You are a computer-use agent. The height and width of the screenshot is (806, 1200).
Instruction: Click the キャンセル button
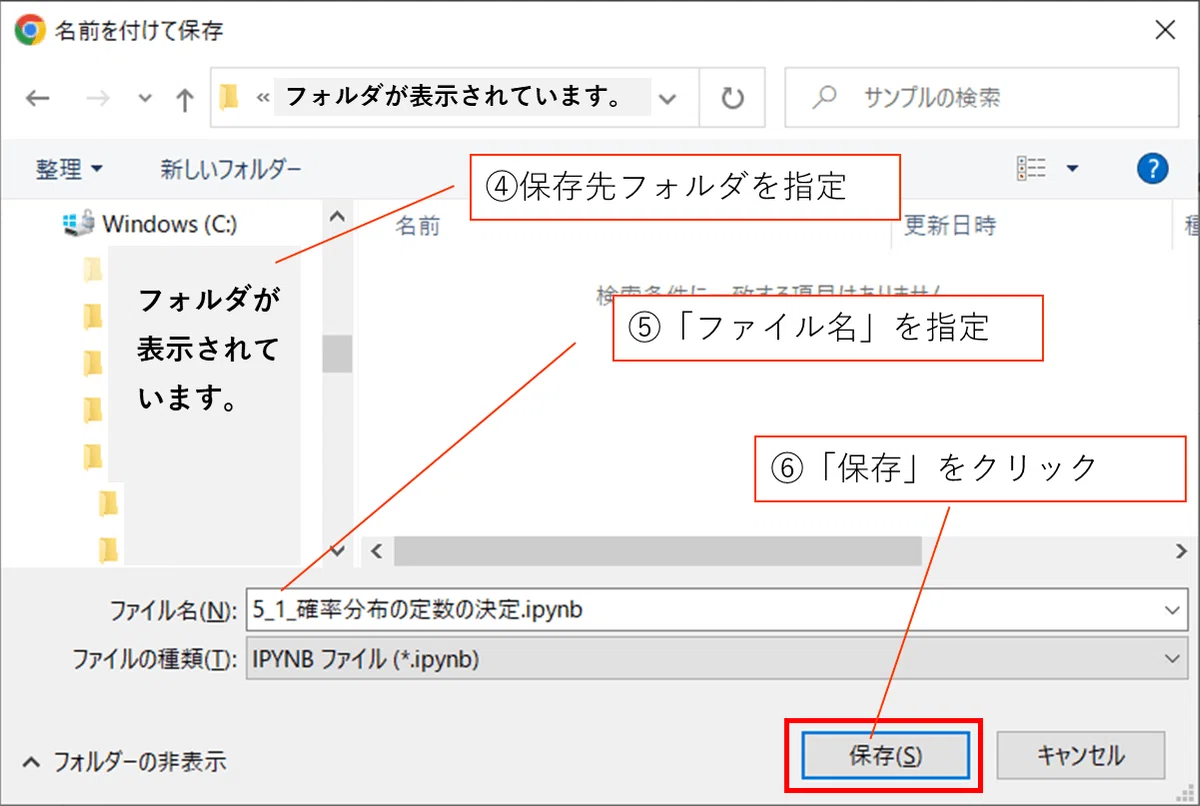coord(1080,755)
